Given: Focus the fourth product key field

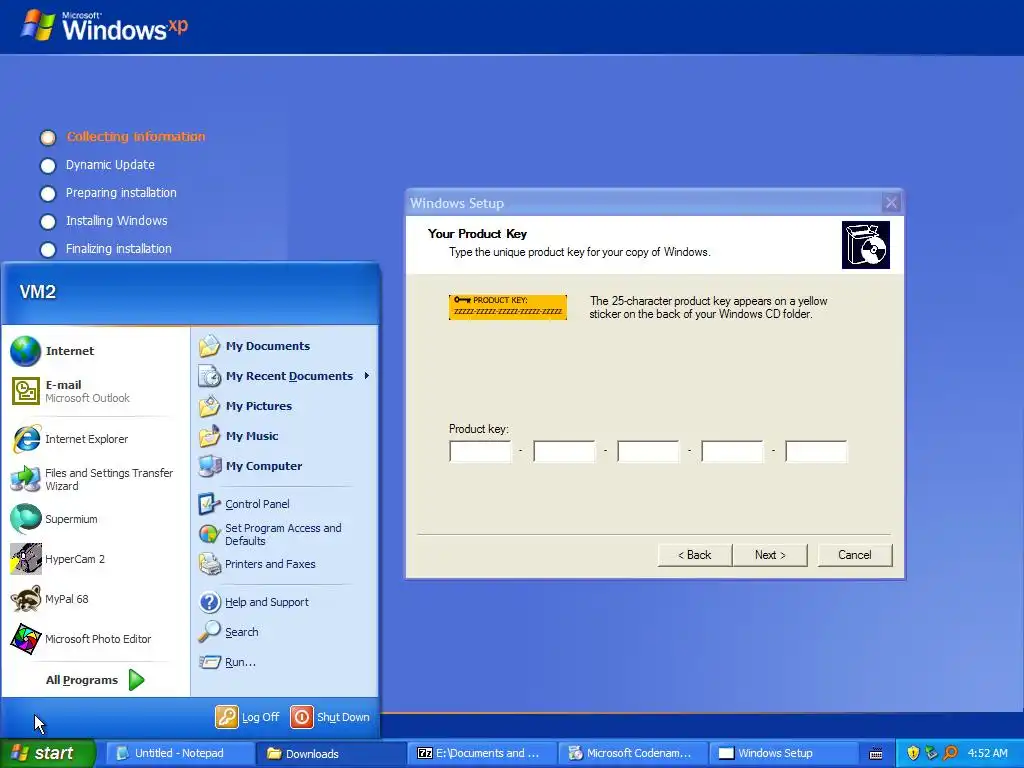Looking at the screenshot, I should [x=732, y=451].
